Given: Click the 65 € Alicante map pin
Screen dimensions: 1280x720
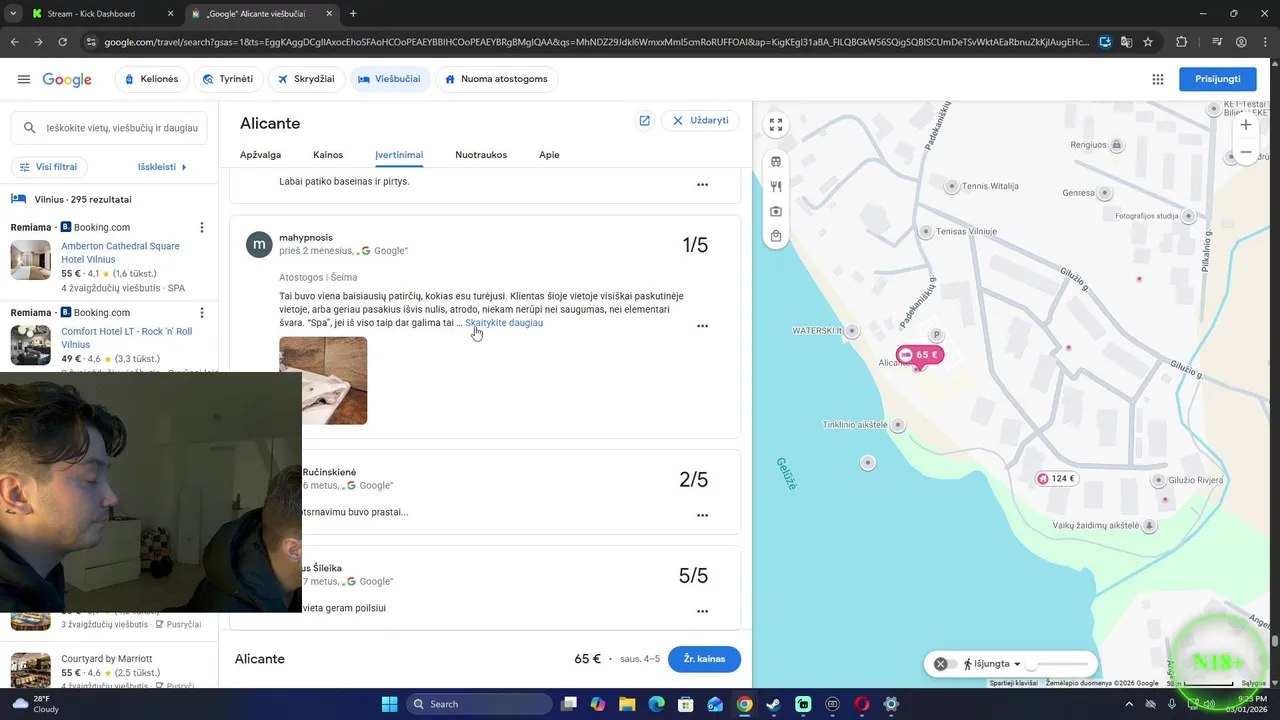Looking at the screenshot, I should coord(919,355).
